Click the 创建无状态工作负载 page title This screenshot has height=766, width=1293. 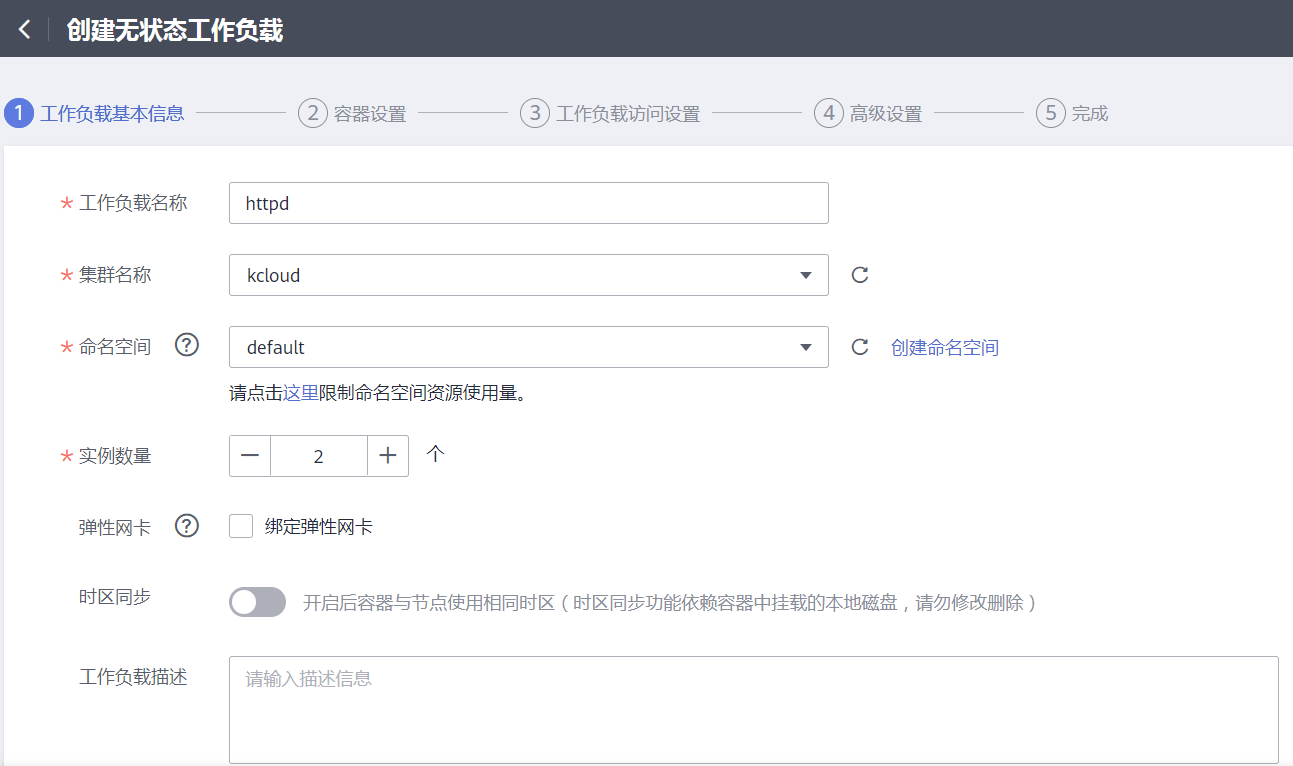click(175, 30)
